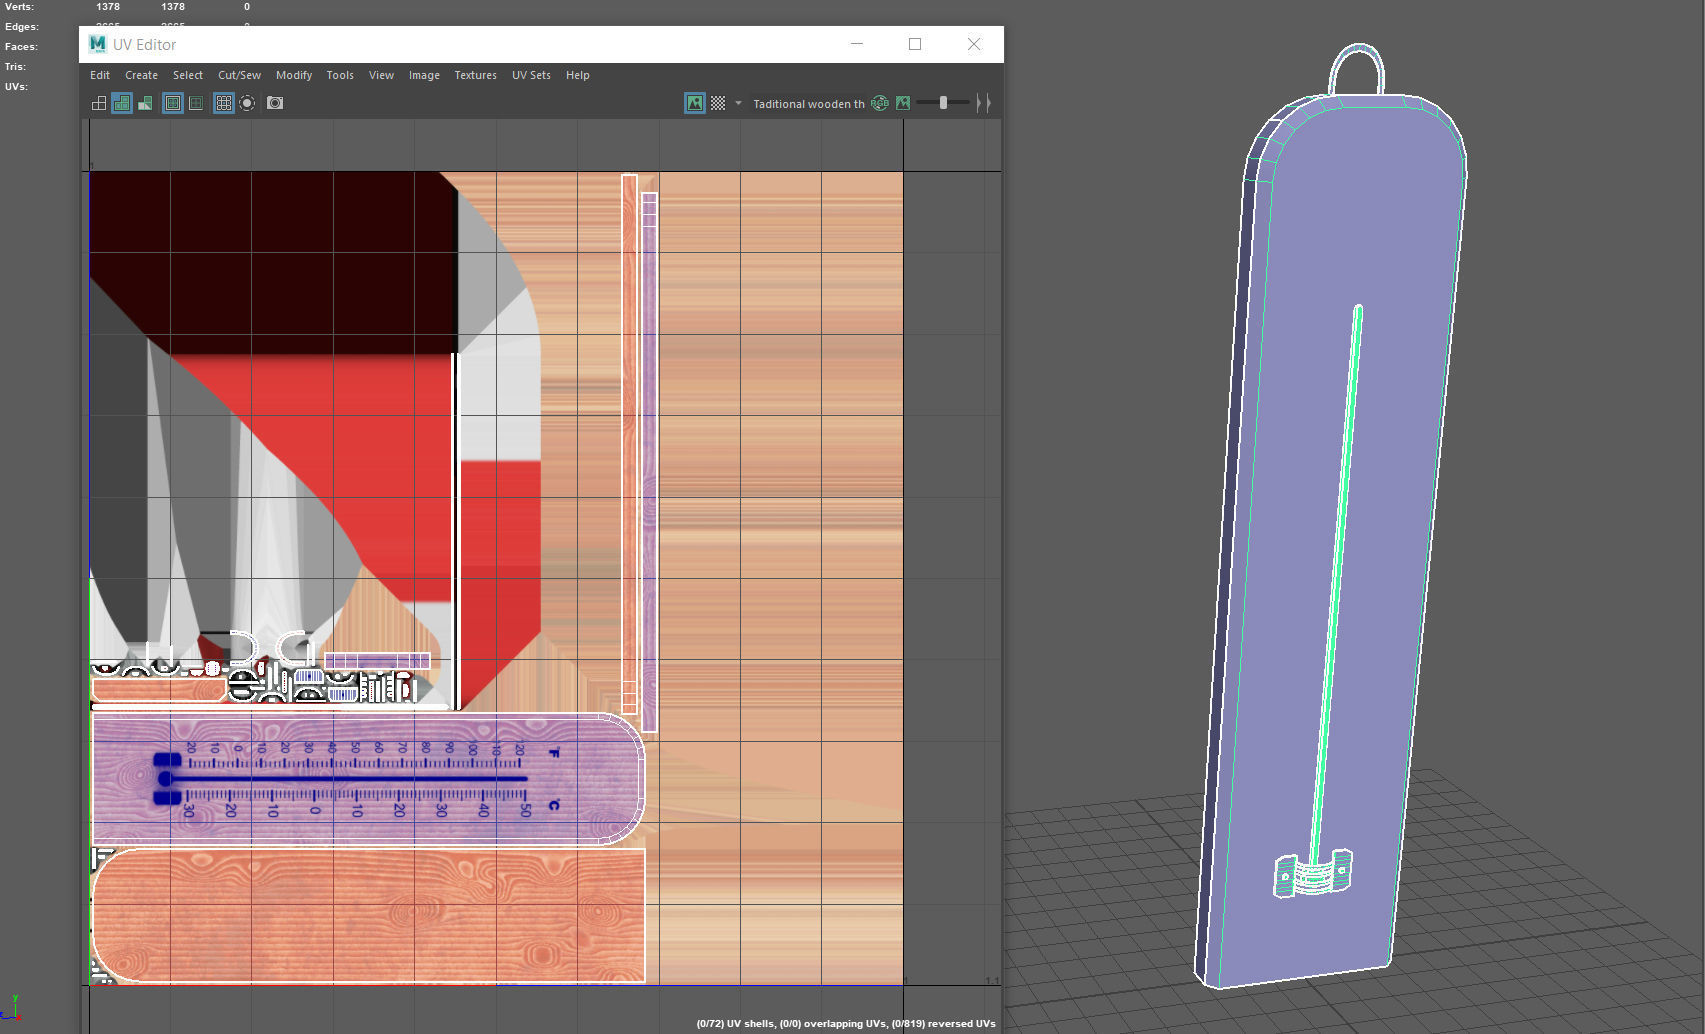Toggle alpha channel display icon
This screenshot has width=1705, height=1034.
coord(903,103)
